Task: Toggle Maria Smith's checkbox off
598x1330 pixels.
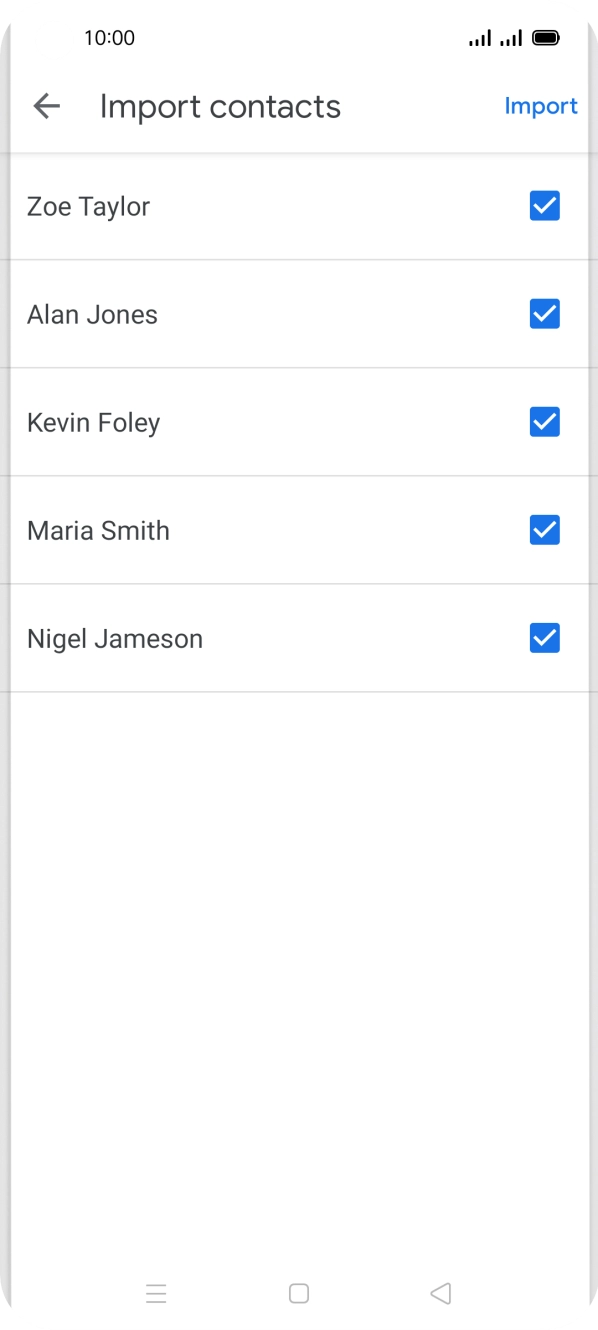Action: 544,530
